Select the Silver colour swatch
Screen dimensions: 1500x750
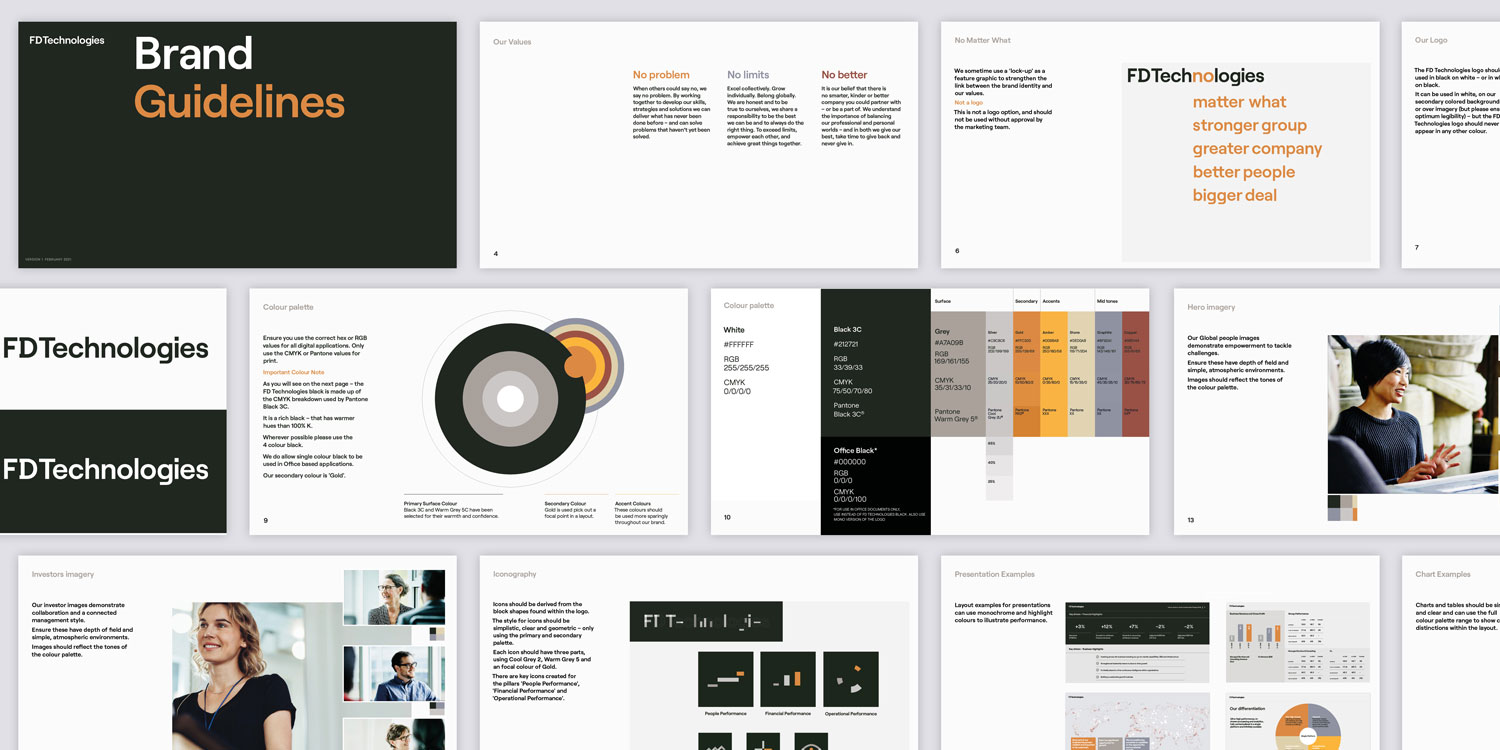[x=999, y=374]
